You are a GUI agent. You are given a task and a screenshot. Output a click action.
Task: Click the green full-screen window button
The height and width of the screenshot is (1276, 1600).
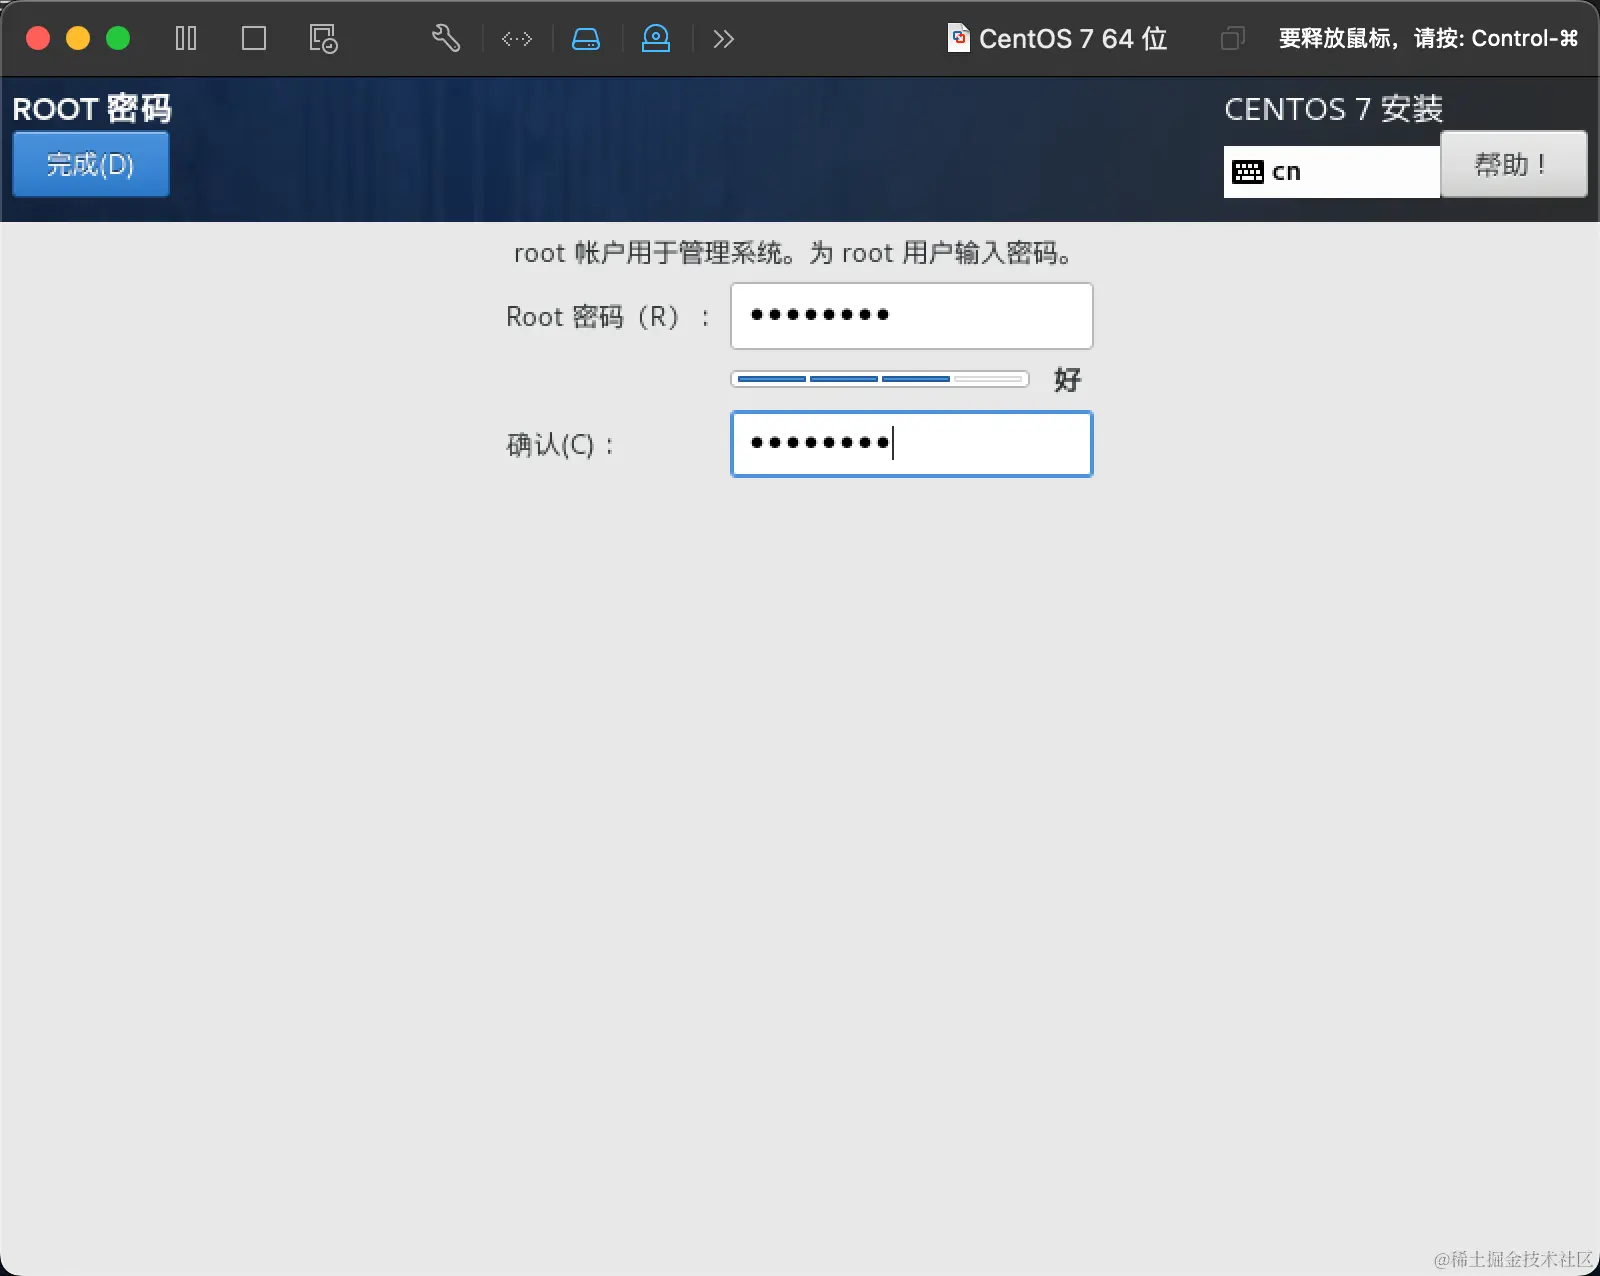[x=118, y=38]
